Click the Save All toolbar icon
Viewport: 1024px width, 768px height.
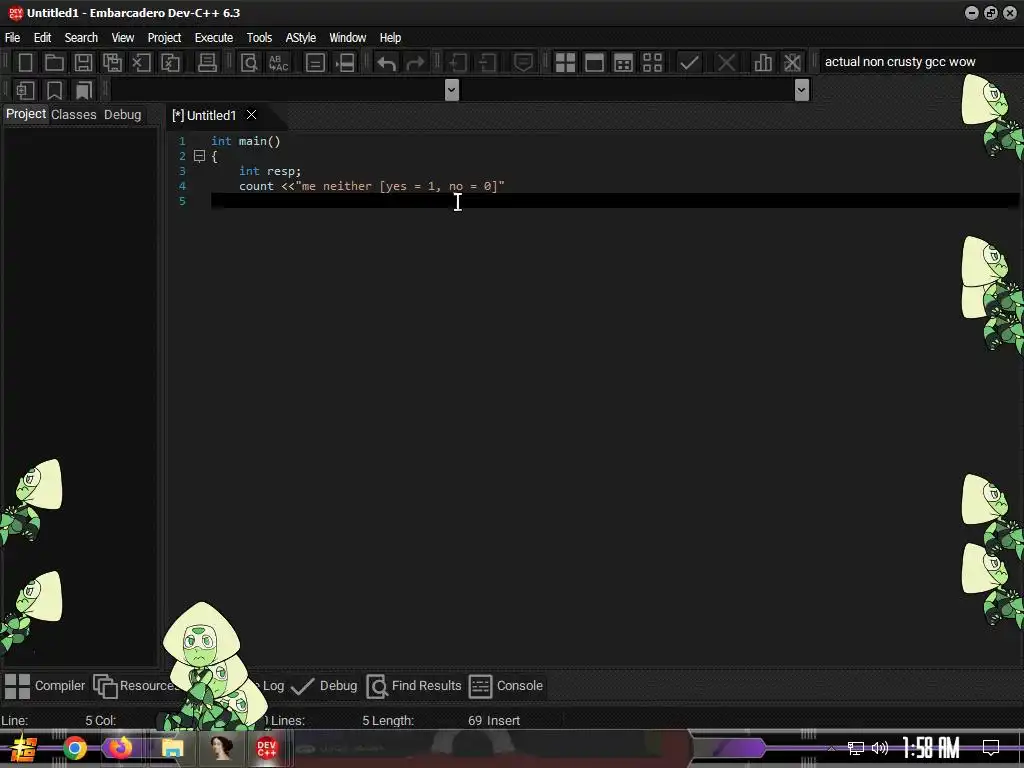(x=112, y=63)
